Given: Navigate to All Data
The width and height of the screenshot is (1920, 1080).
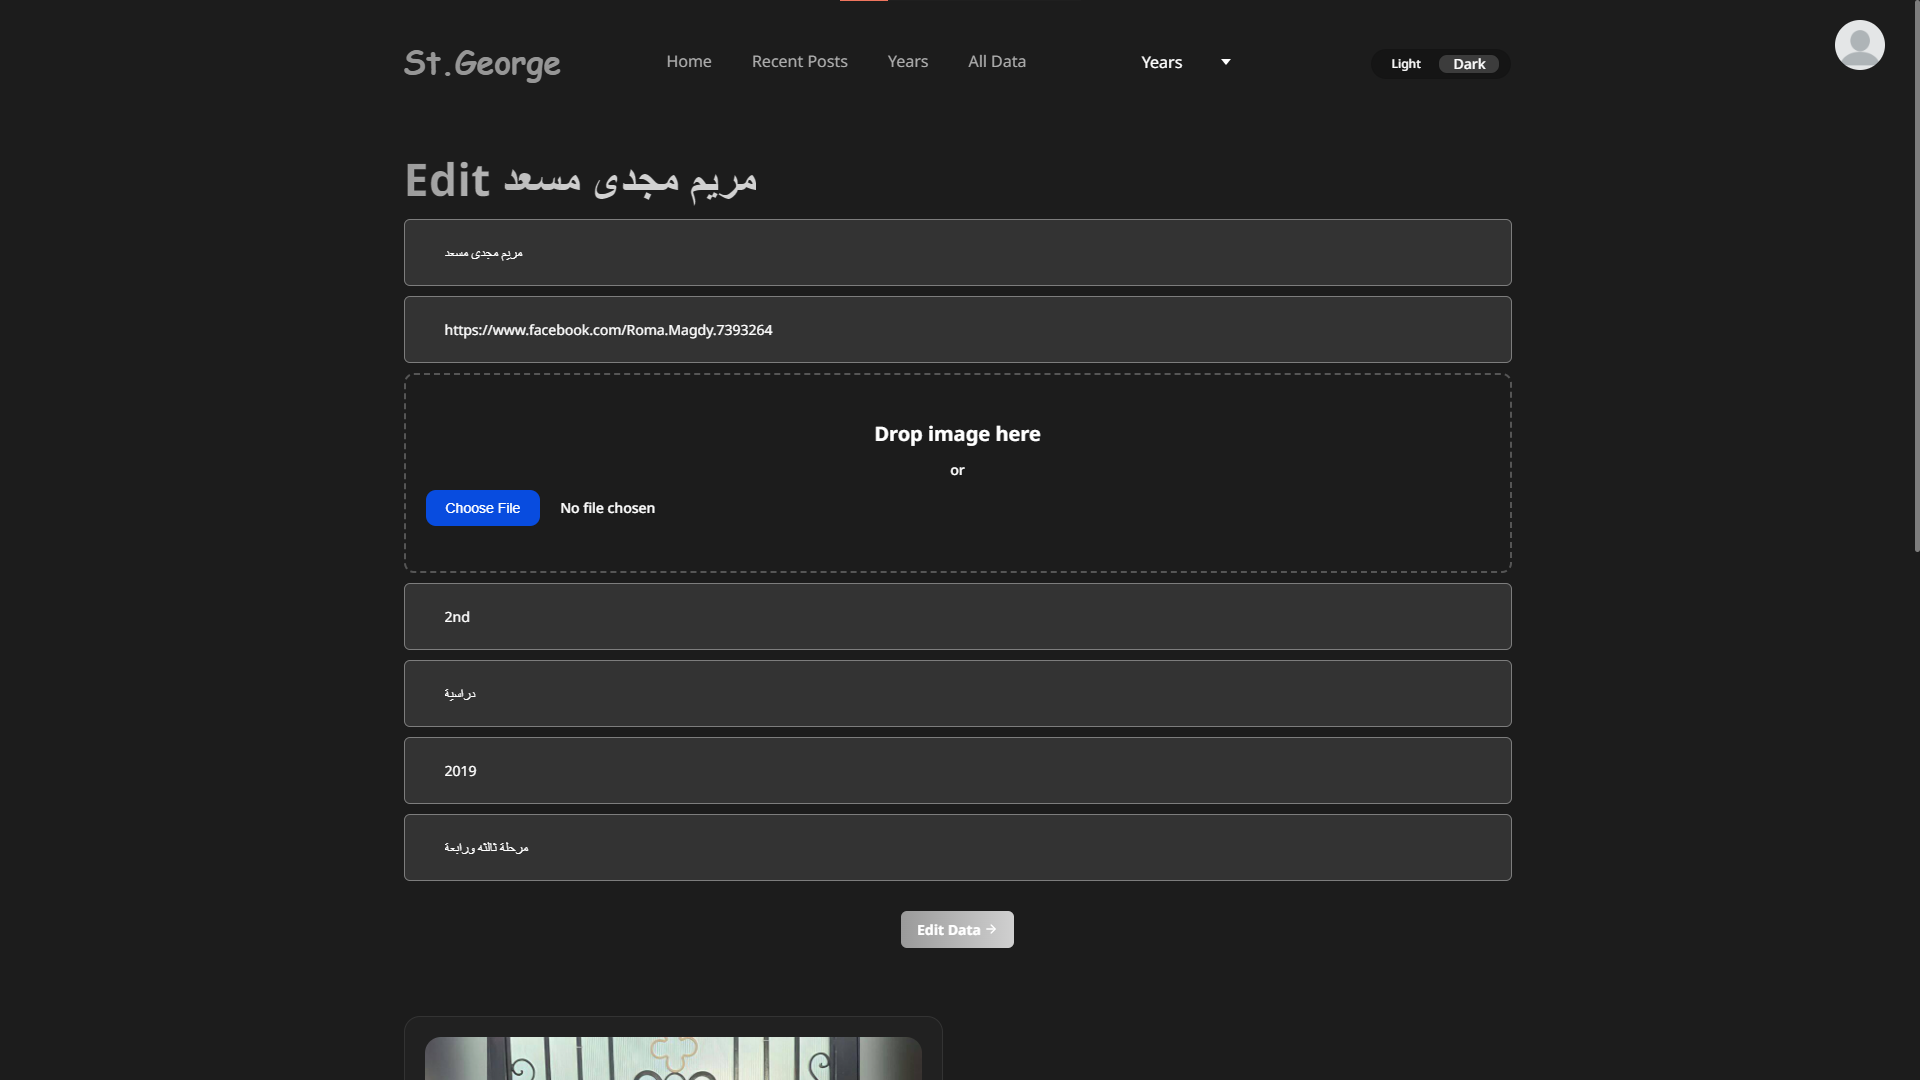Looking at the screenshot, I should pyautogui.click(x=996, y=61).
